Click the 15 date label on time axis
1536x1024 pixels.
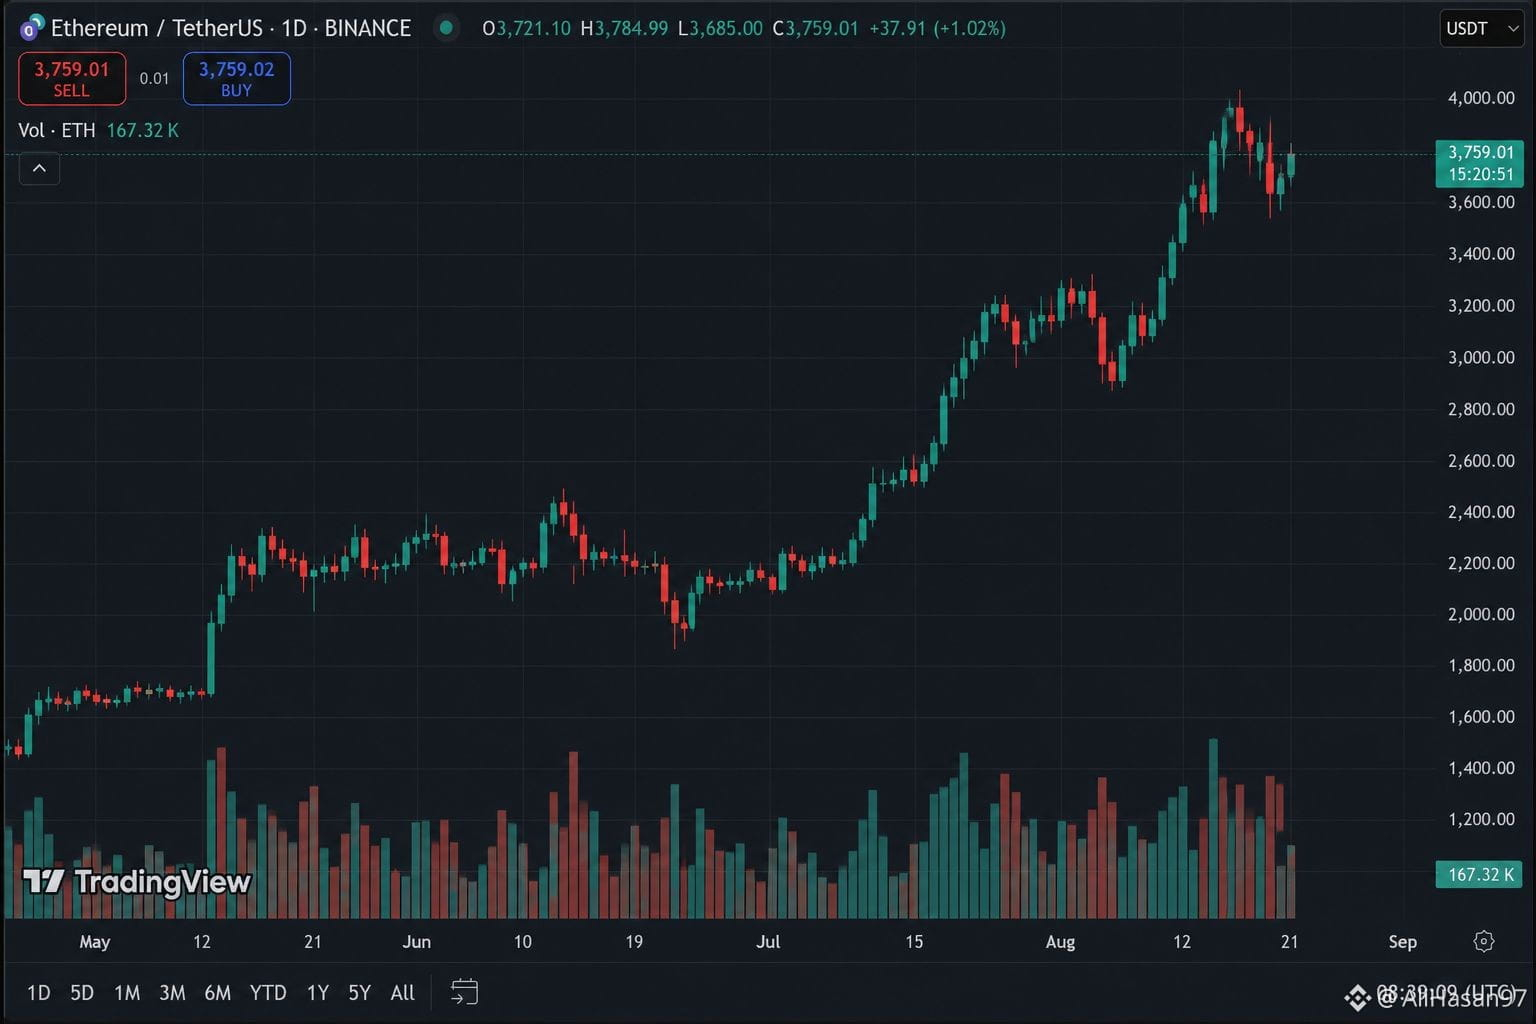(x=914, y=942)
